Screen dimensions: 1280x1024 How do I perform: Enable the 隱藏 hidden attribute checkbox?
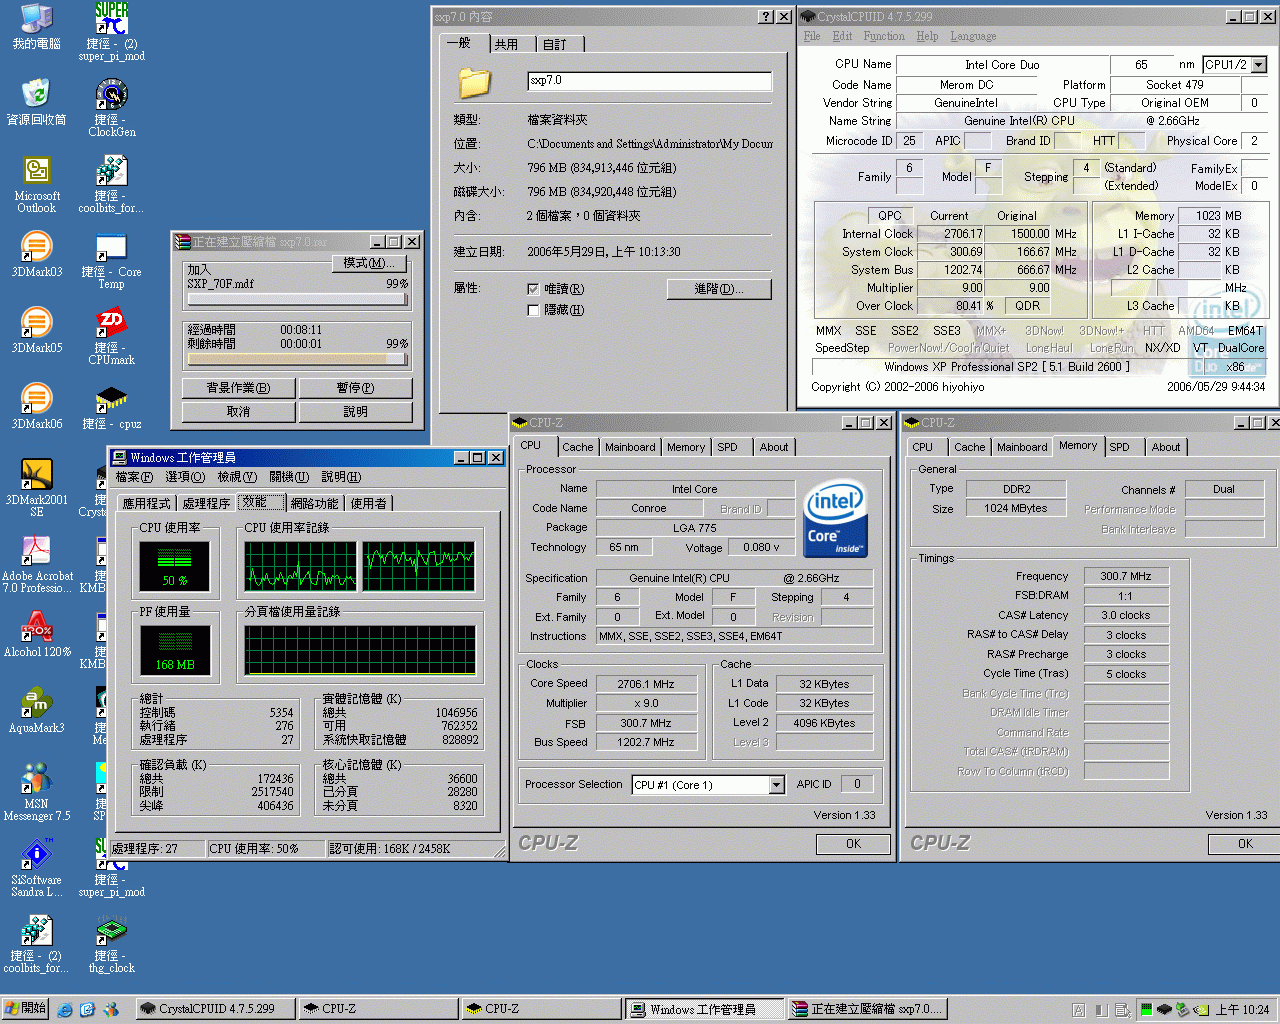pos(534,309)
